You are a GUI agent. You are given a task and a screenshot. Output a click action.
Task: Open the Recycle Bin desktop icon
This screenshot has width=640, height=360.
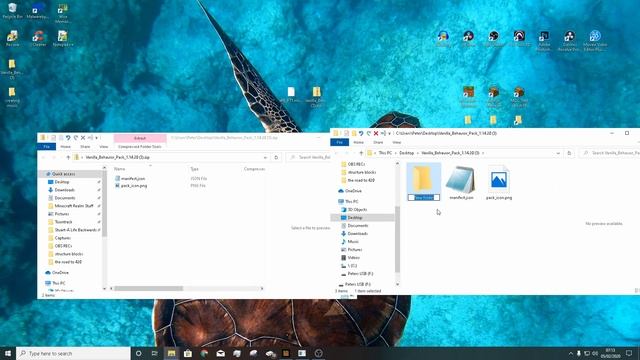(x=12, y=11)
